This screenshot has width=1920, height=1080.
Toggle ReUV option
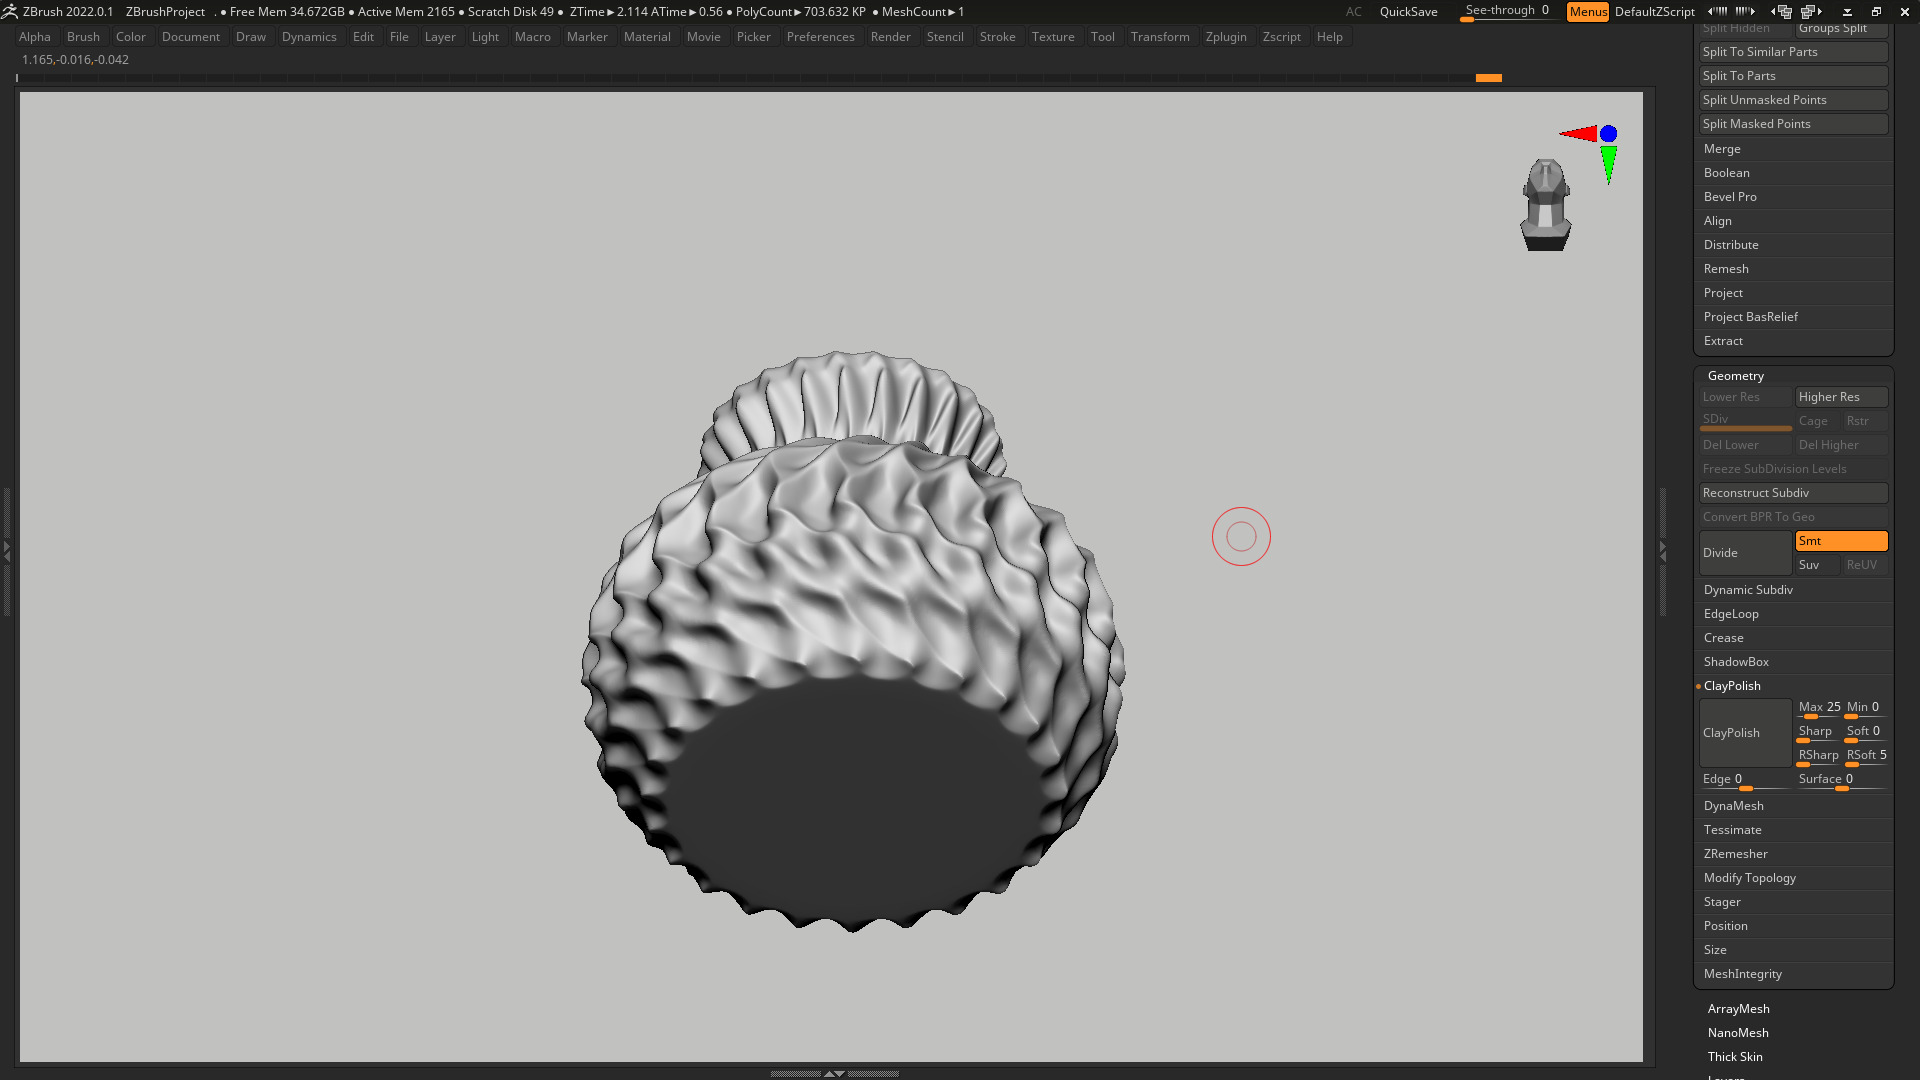point(1865,565)
